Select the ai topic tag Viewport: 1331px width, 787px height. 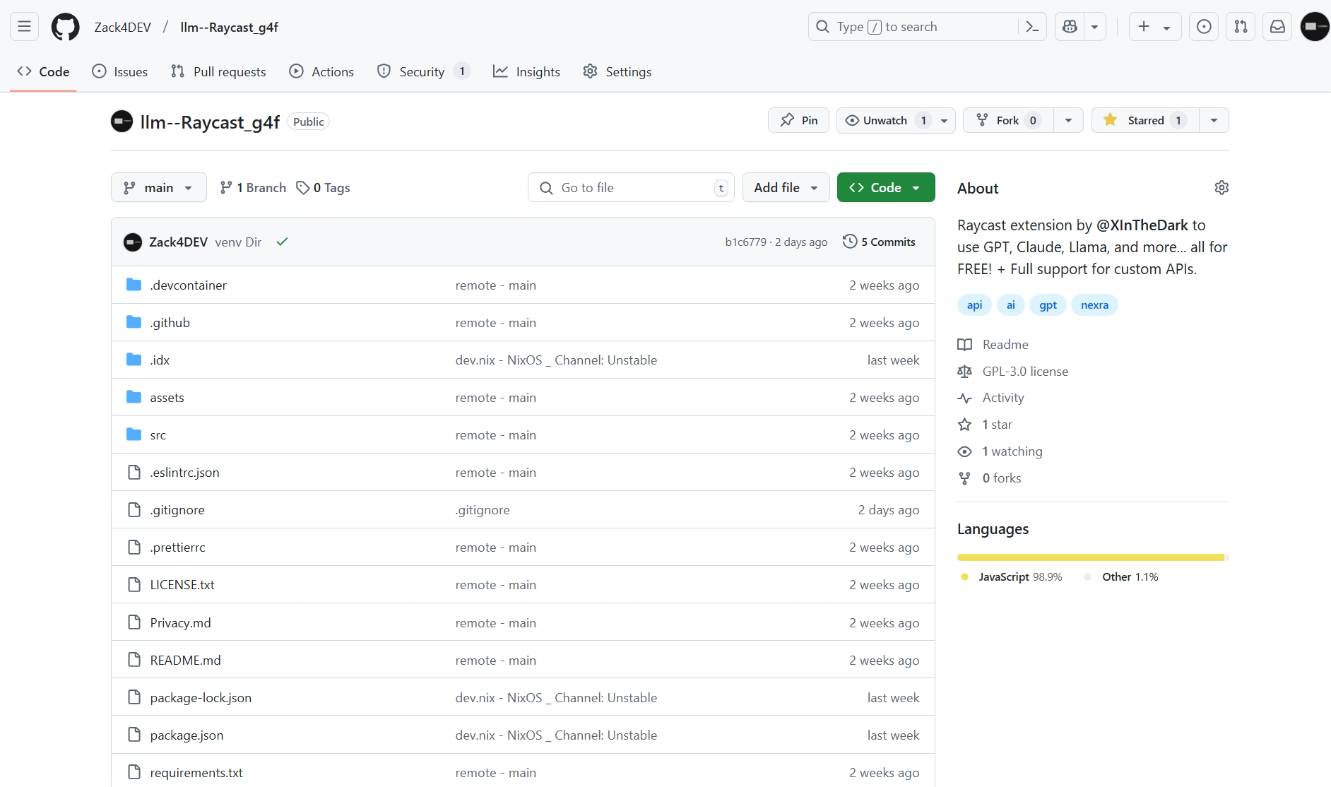tap(1011, 305)
